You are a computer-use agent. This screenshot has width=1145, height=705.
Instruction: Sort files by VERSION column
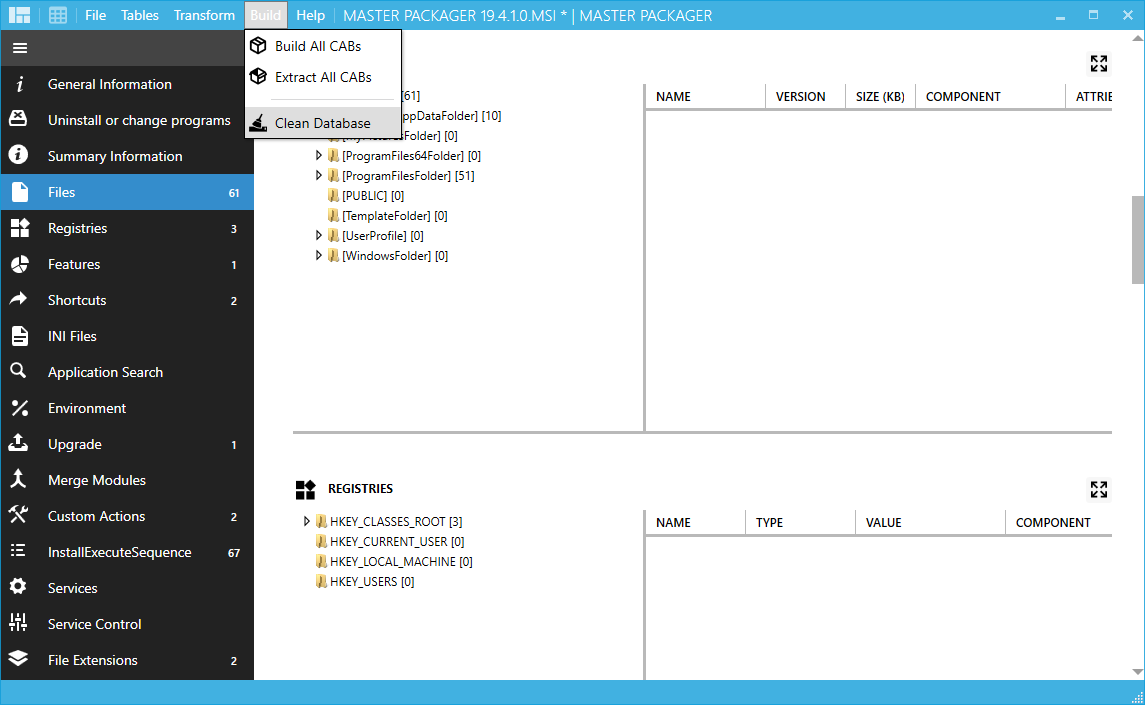tap(800, 96)
